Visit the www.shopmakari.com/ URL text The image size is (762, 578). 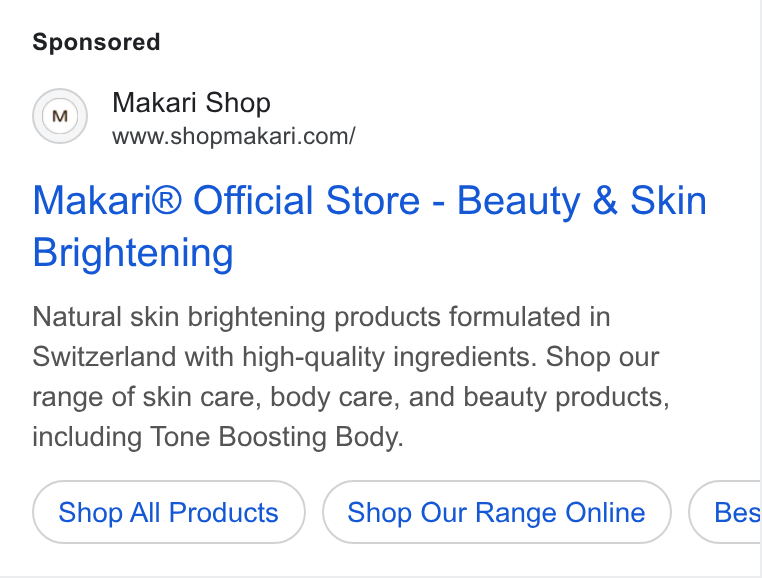click(x=234, y=136)
